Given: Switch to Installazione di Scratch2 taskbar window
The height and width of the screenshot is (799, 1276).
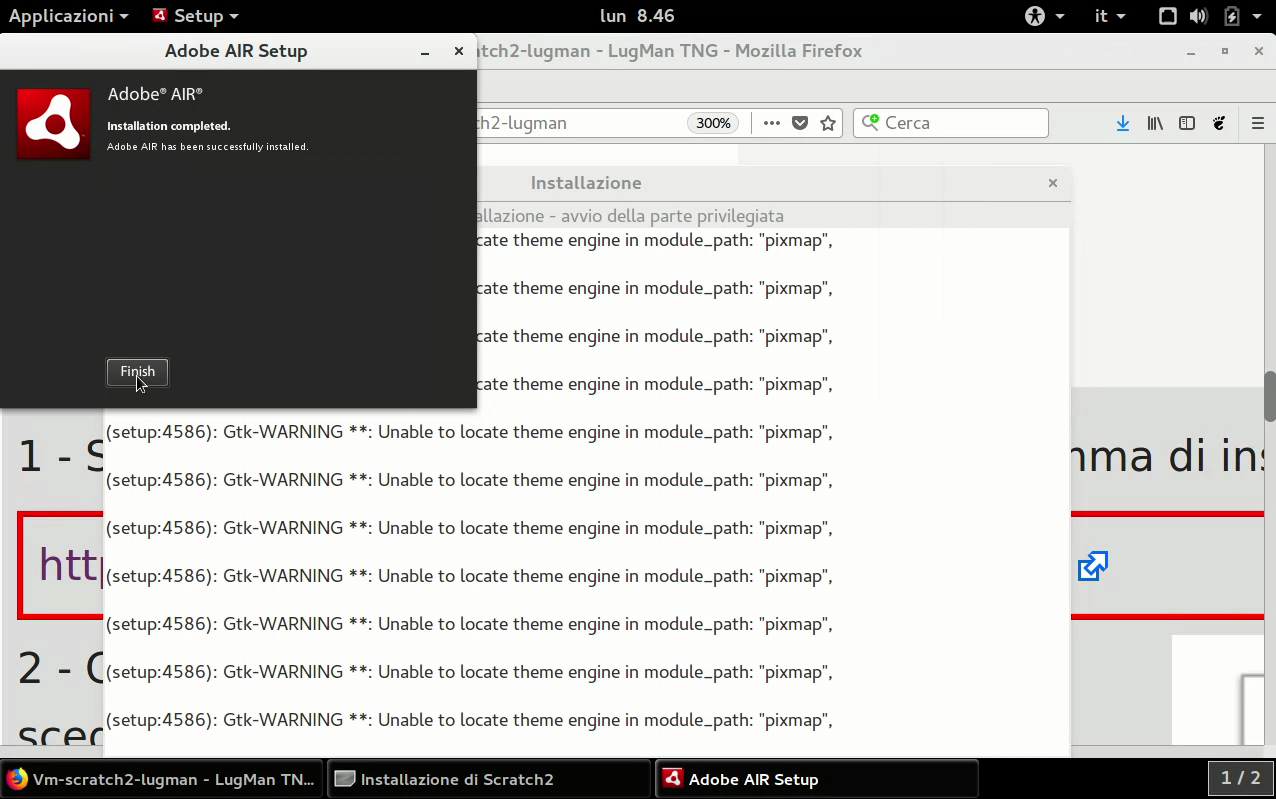Looking at the screenshot, I should 489,779.
